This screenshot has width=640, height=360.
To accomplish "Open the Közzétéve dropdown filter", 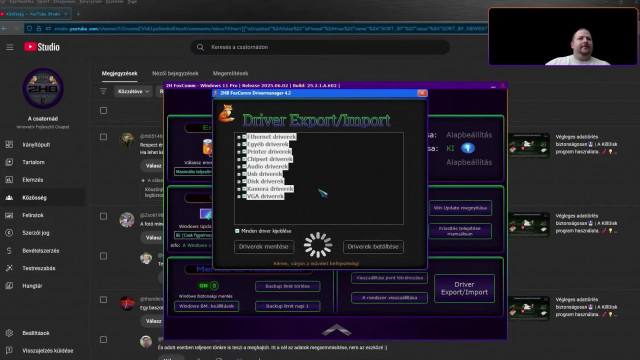I will point(133,91).
